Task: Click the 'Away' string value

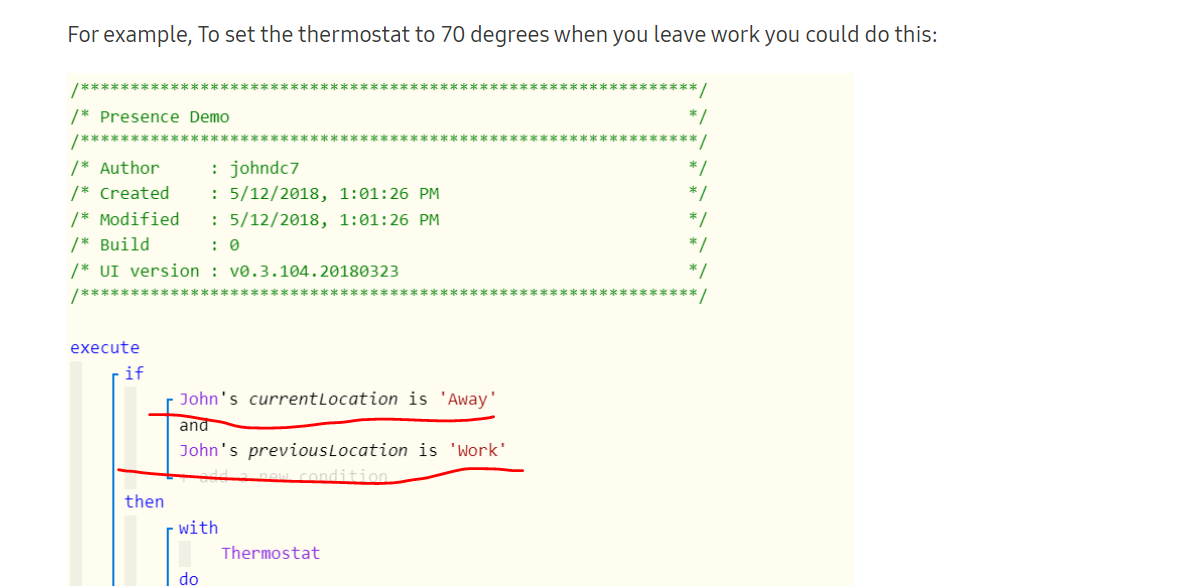Action: point(468,399)
